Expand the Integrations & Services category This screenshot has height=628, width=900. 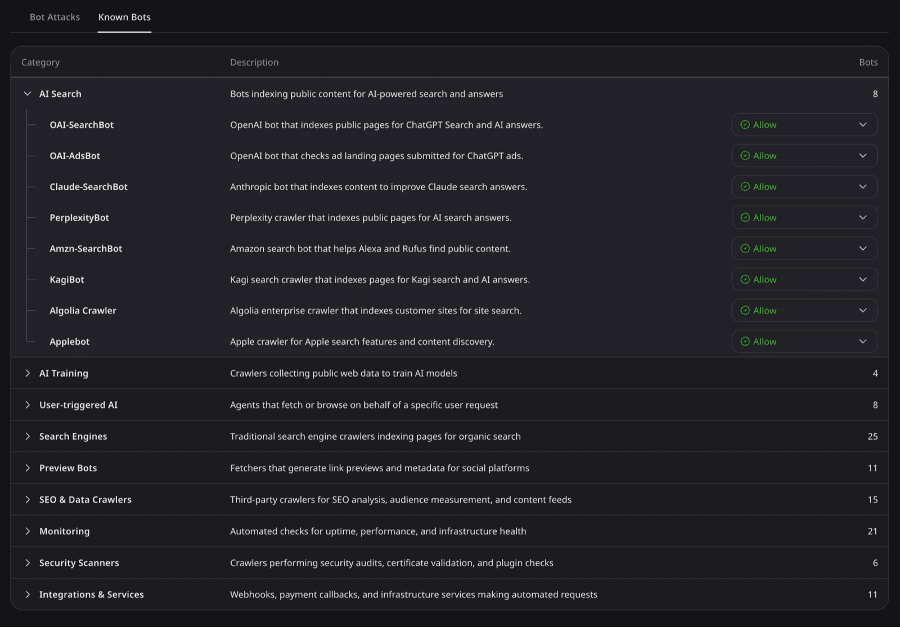tap(27, 594)
